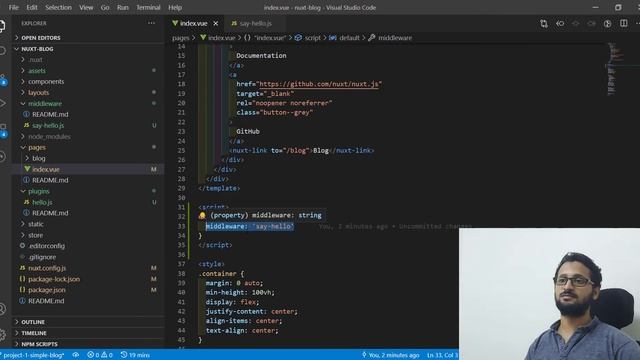Go to previous change via editor toolbar
The image size is (640, 360).
point(560,24)
